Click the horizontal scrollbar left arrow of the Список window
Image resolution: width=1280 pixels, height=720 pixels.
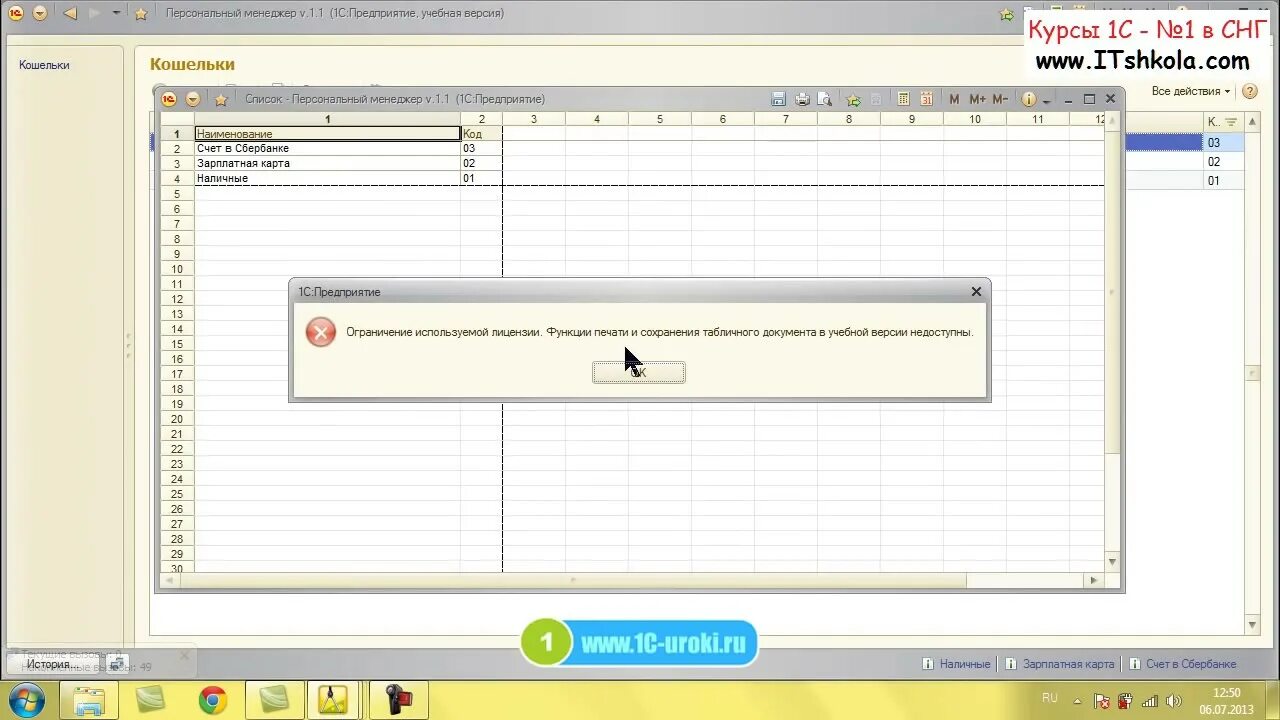pos(169,580)
